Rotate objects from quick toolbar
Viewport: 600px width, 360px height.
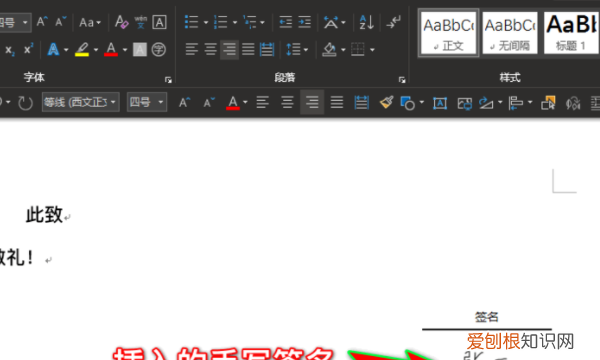tap(486, 103)
